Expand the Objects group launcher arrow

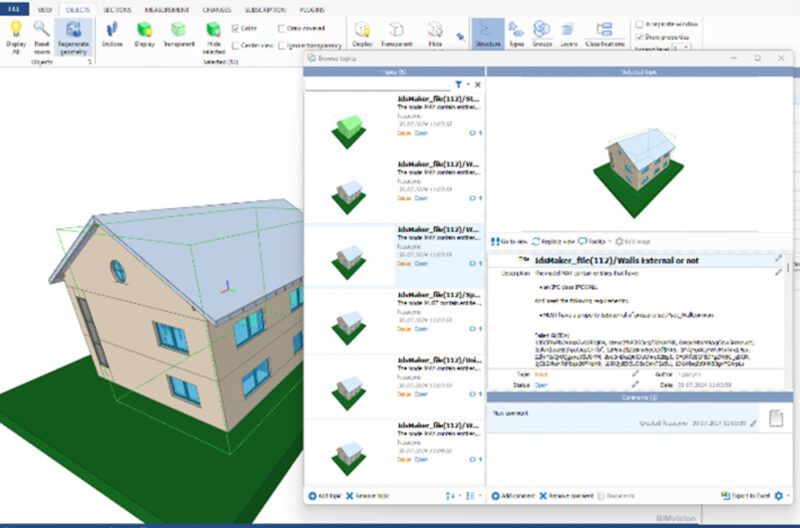coord(90,62)
